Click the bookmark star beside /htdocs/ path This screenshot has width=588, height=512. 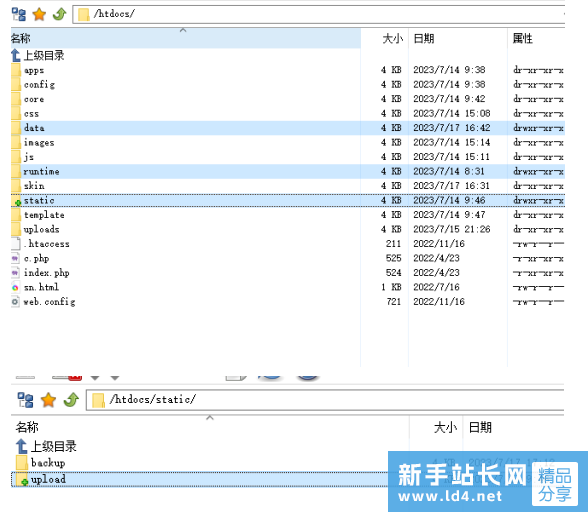[39, 14]
